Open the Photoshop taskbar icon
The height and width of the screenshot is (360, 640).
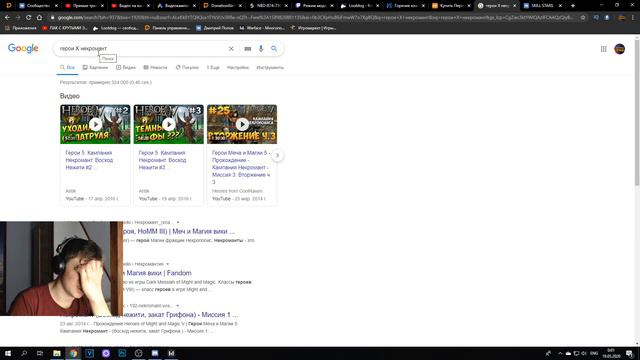(122, 353)
